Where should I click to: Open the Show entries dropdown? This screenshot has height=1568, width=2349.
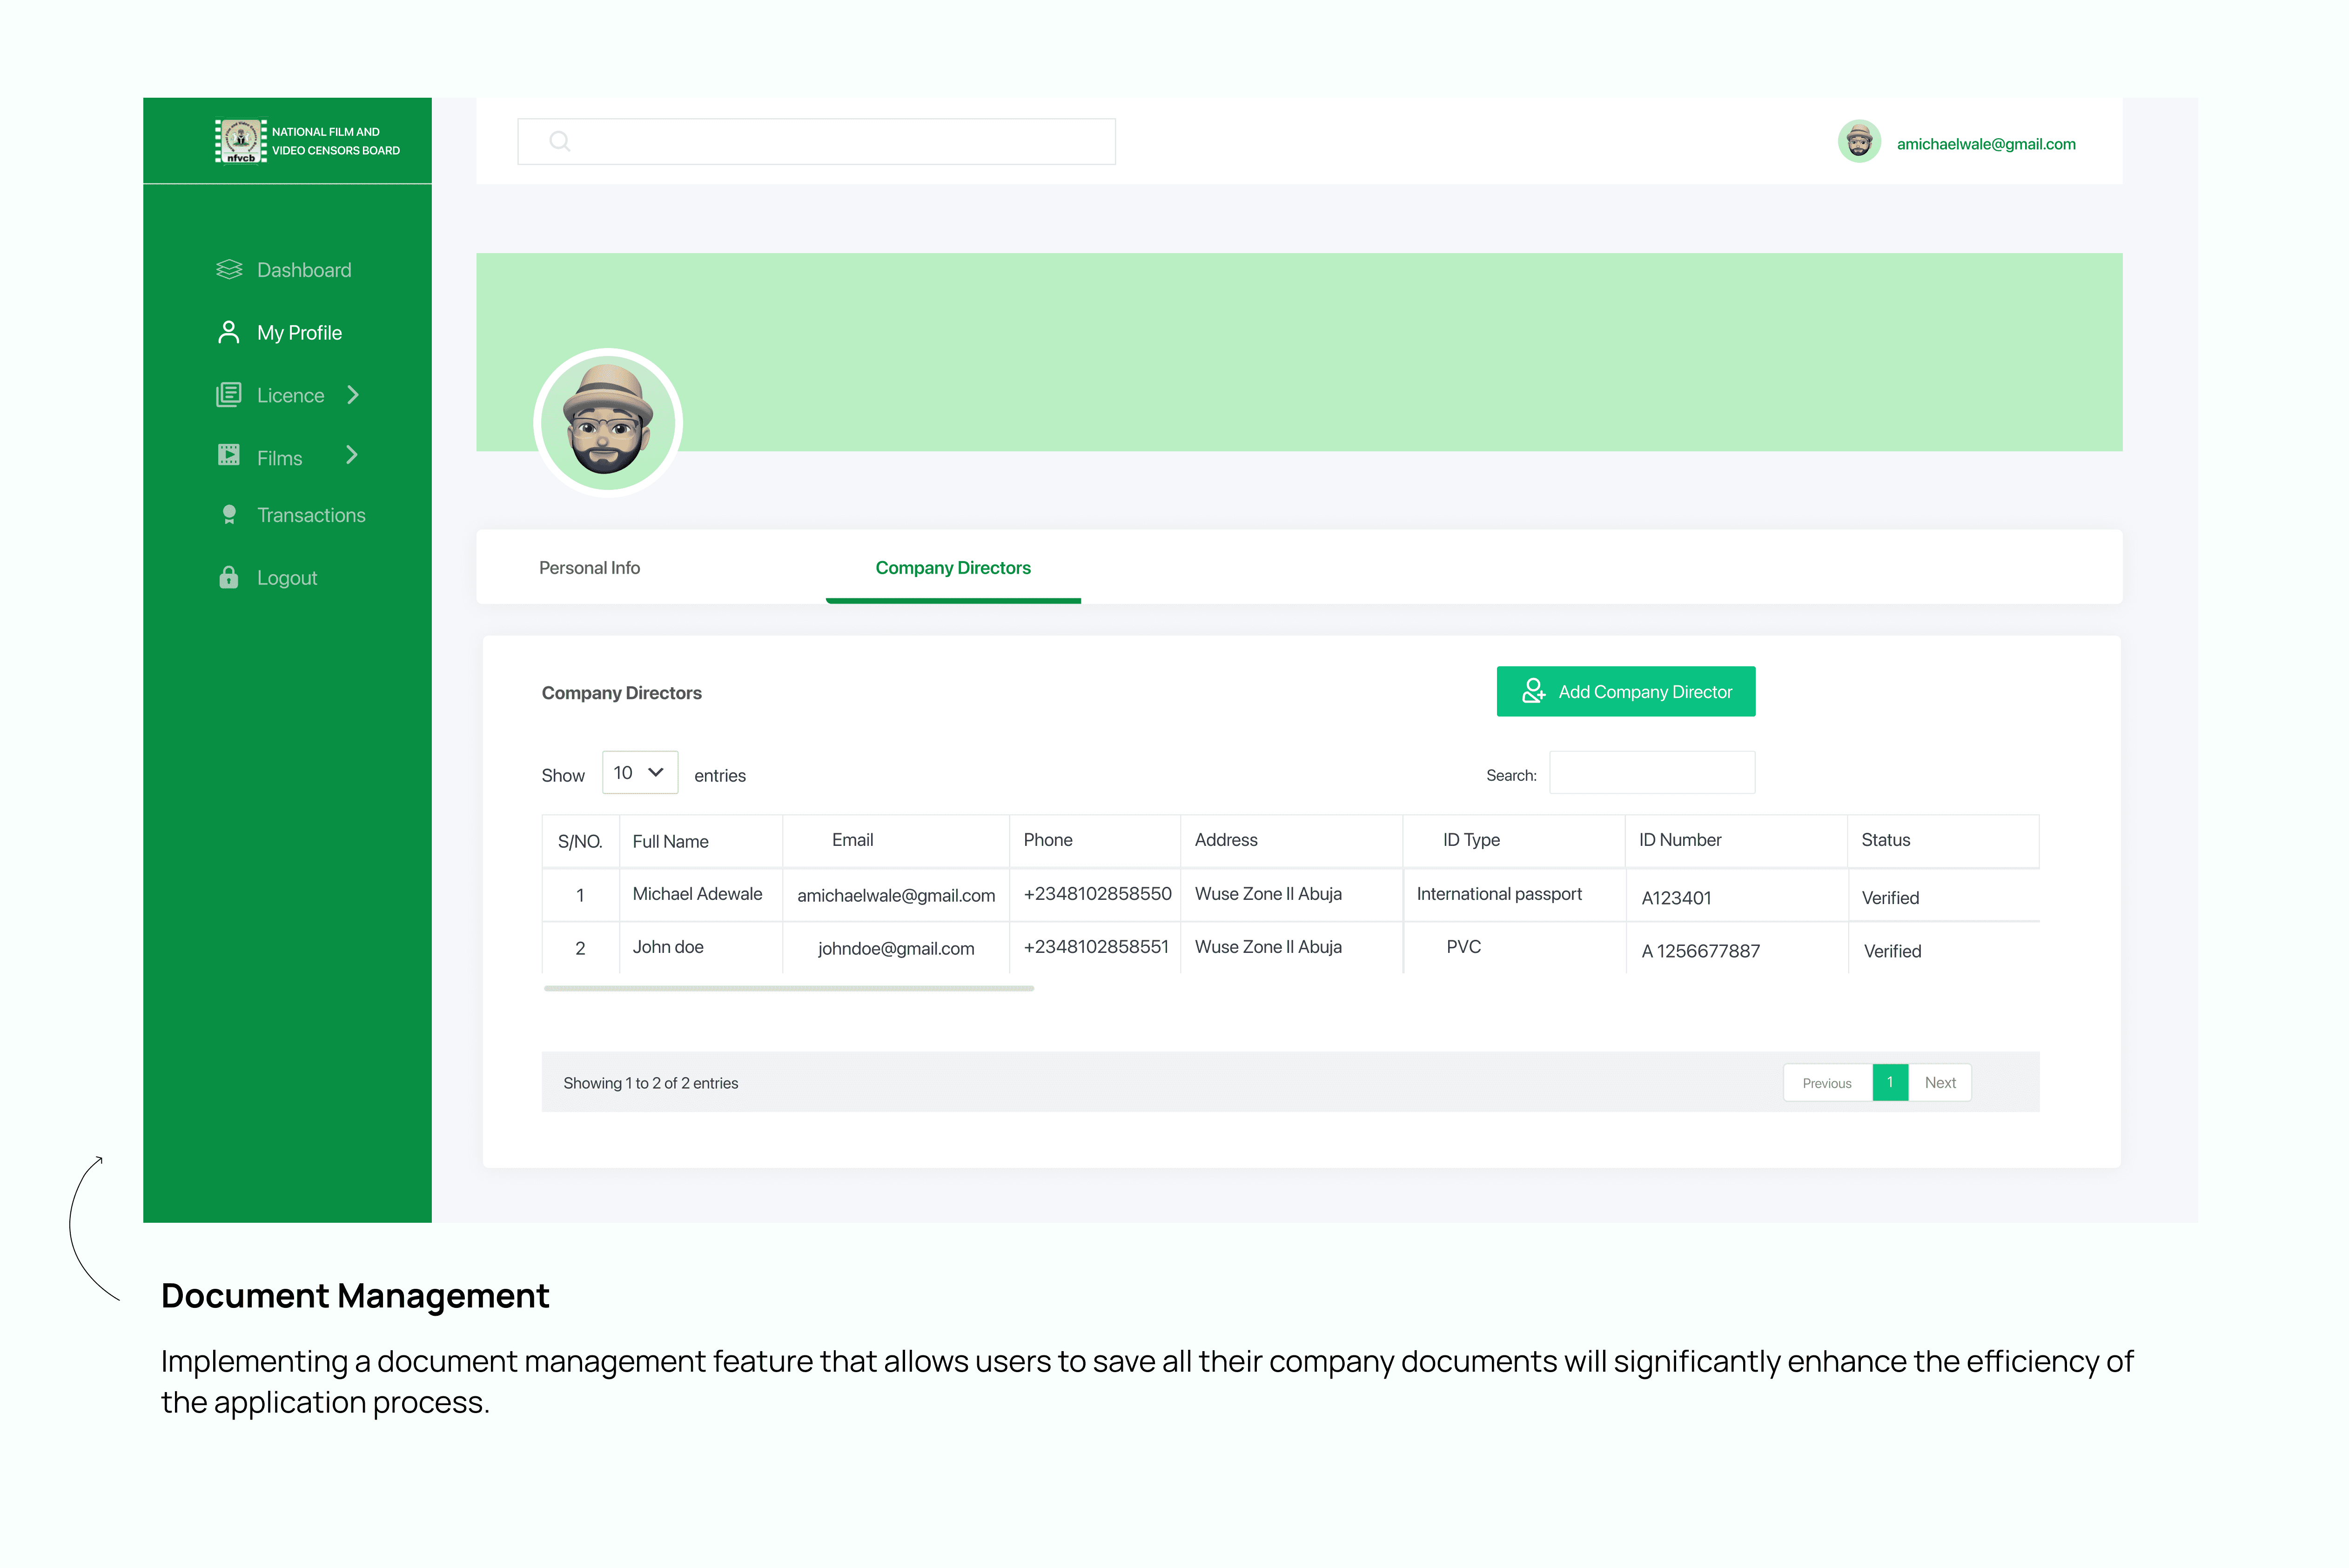tap(639, 772)
